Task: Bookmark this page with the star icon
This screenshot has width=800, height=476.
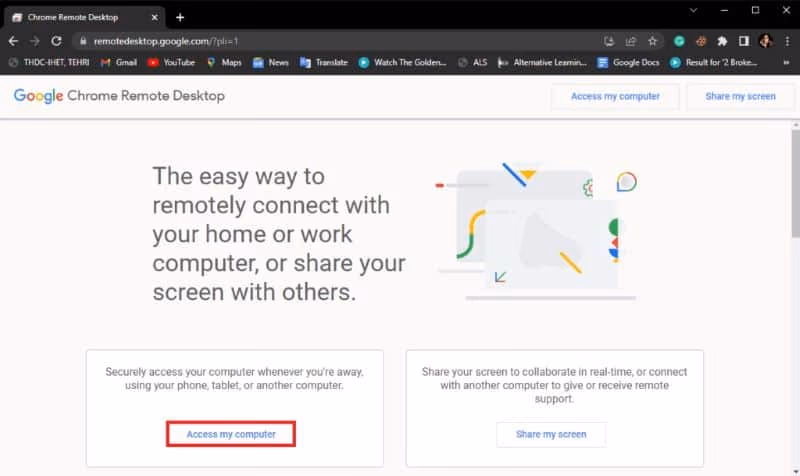Action: [653, 41]
